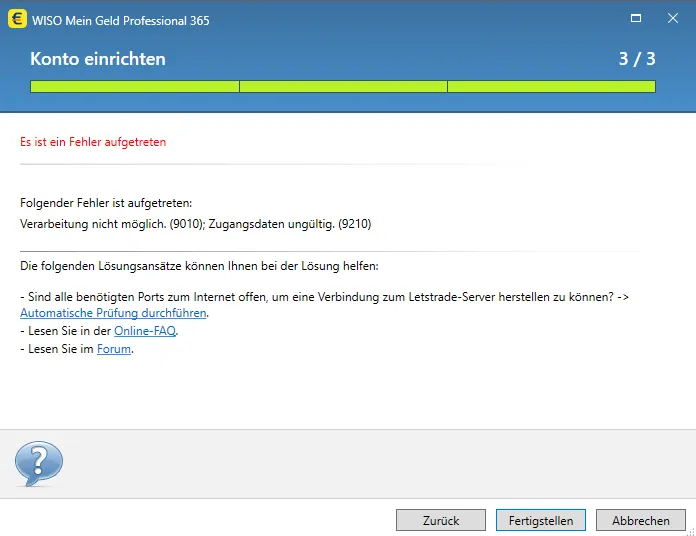Image resolution: width=696 pixels, height=536 pixels.
Task: Click the last progress bar segment
Action: point(551,87)
